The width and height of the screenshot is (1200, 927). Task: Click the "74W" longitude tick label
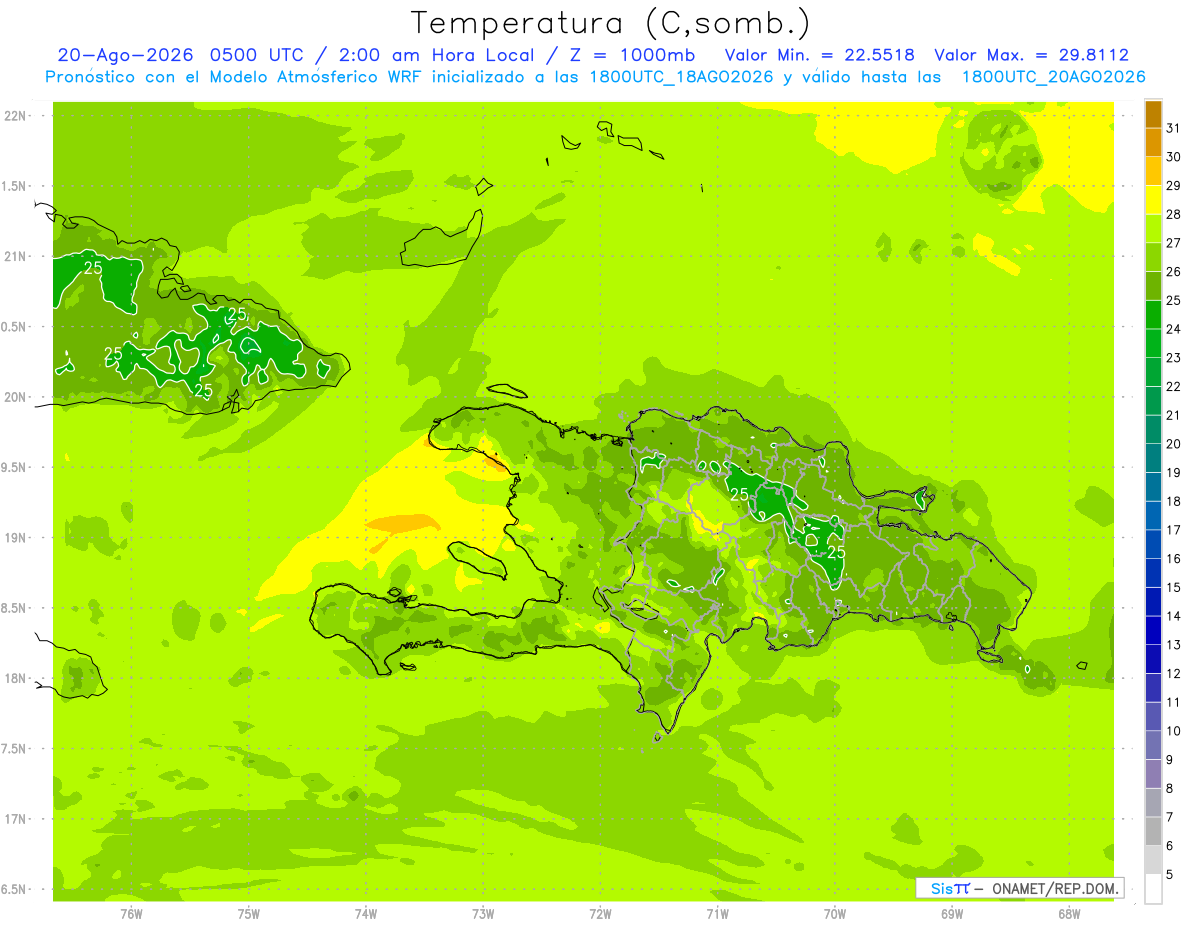365,915
